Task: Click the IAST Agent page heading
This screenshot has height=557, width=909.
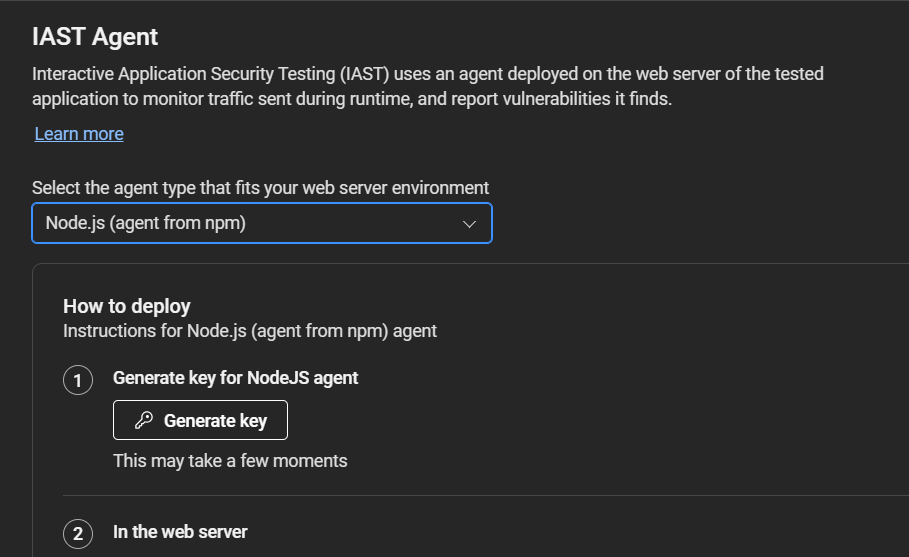Action: (95, 37)
